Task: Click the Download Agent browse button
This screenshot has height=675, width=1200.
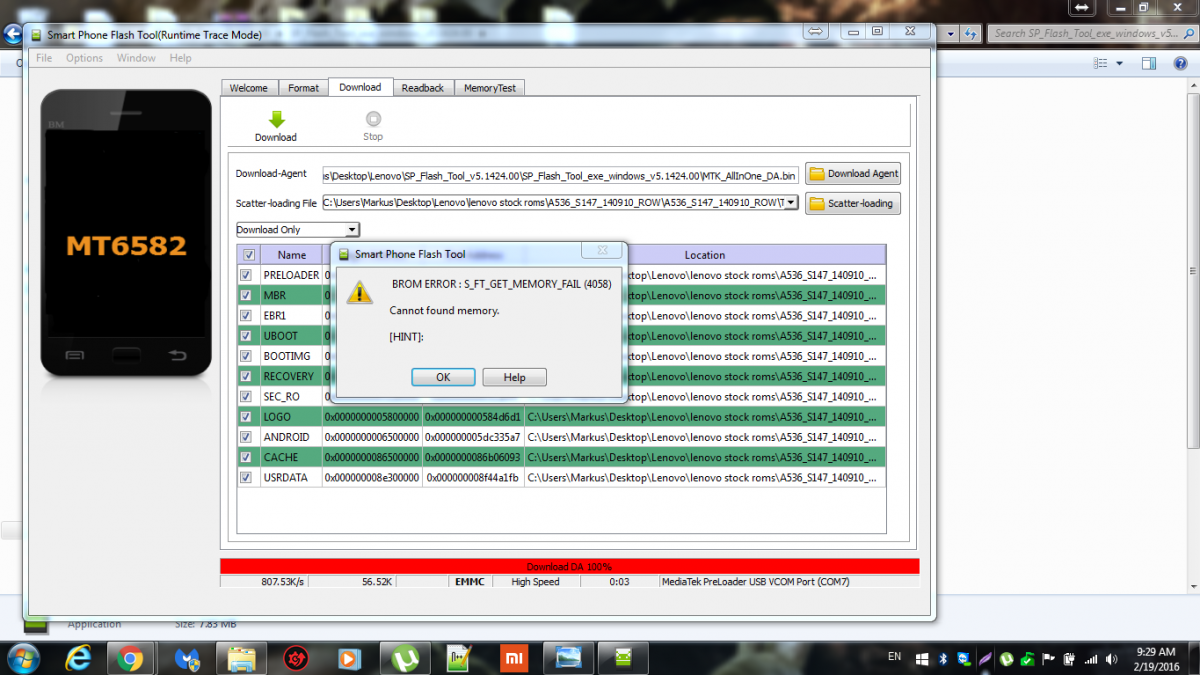Action: point(853,173)
